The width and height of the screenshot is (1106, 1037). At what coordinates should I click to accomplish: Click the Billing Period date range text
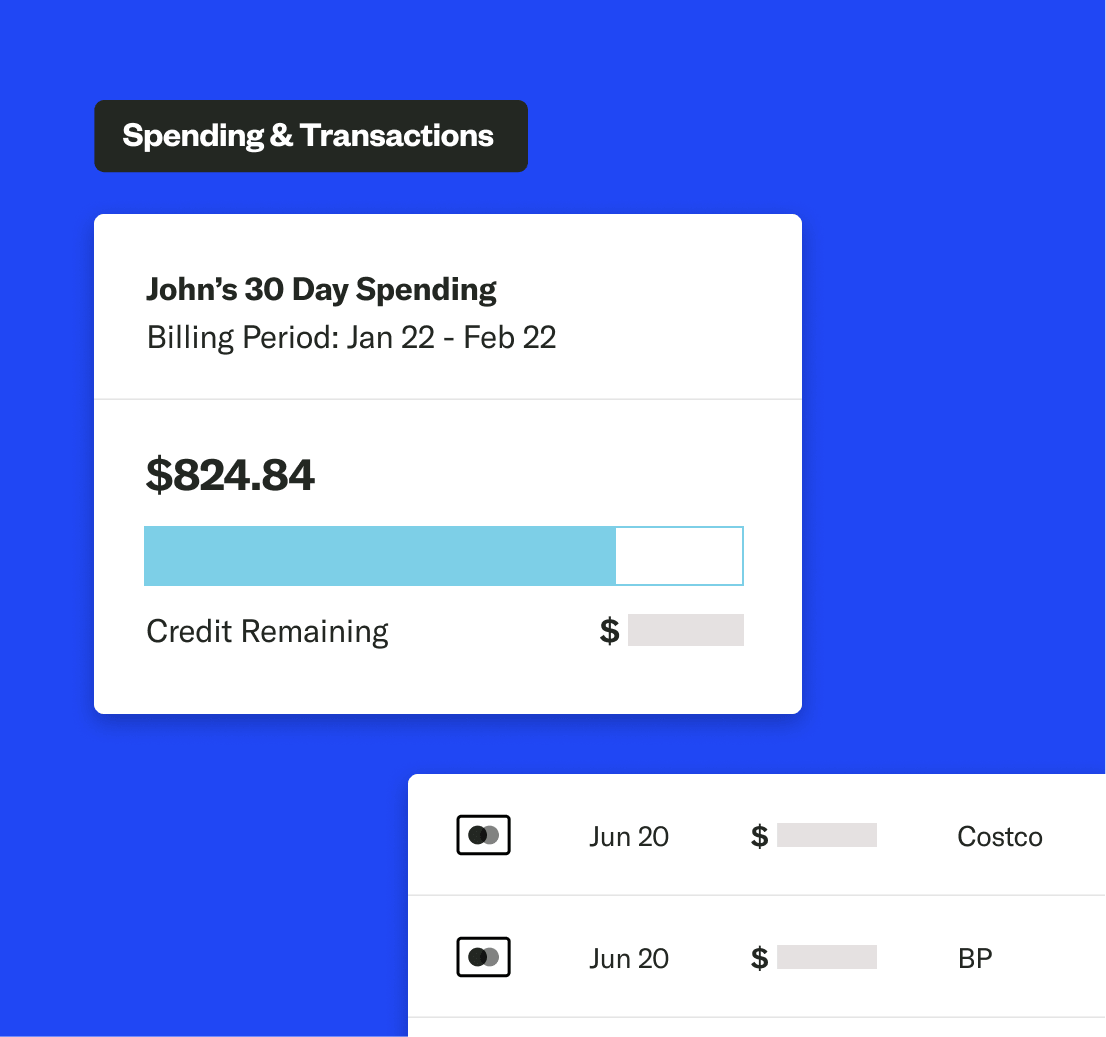tap(351, 338)
